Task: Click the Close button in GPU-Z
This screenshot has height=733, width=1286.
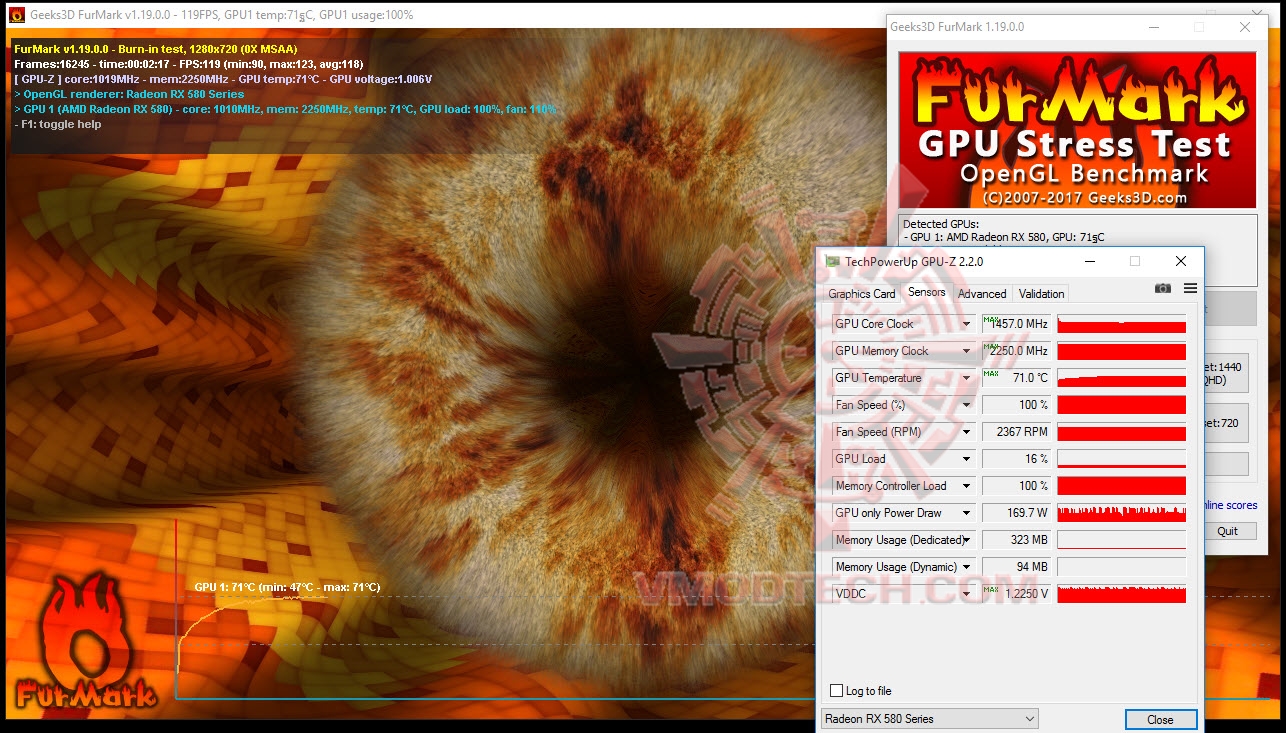Action: click(1160, 719)
